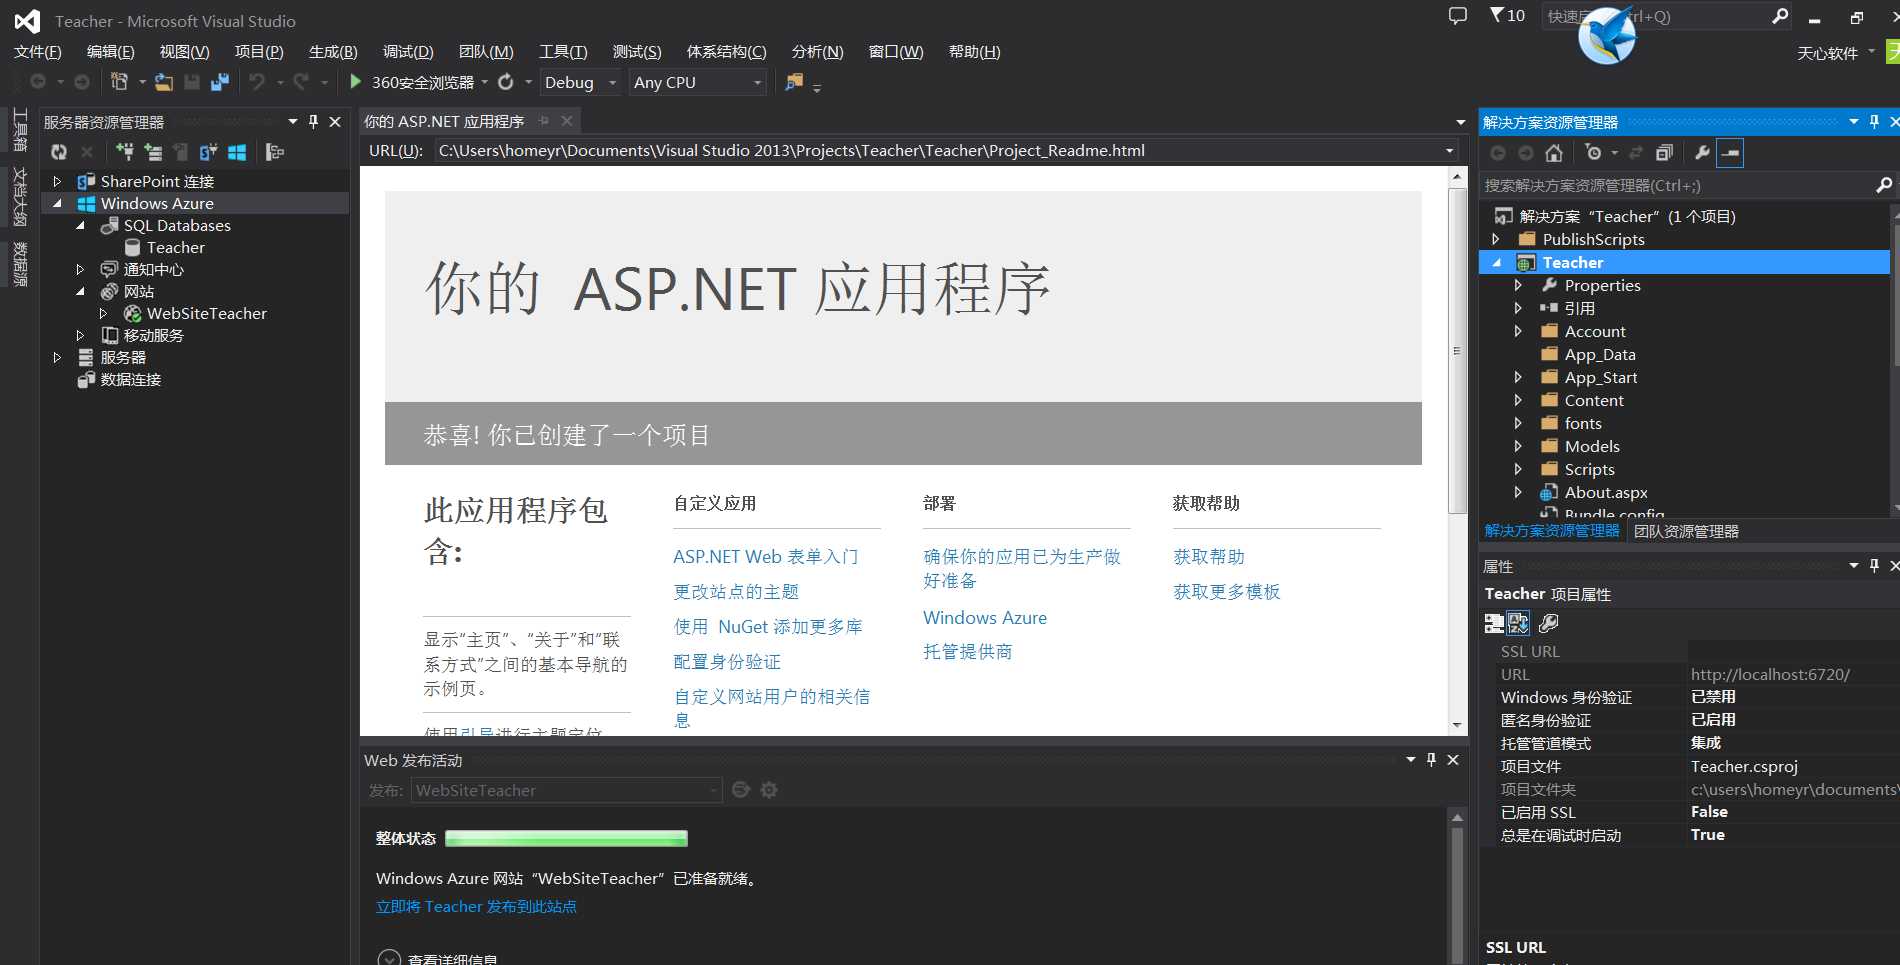
Task: Click Connect to Database icon in Server Explorer
Action: click(x=125, y=152)
